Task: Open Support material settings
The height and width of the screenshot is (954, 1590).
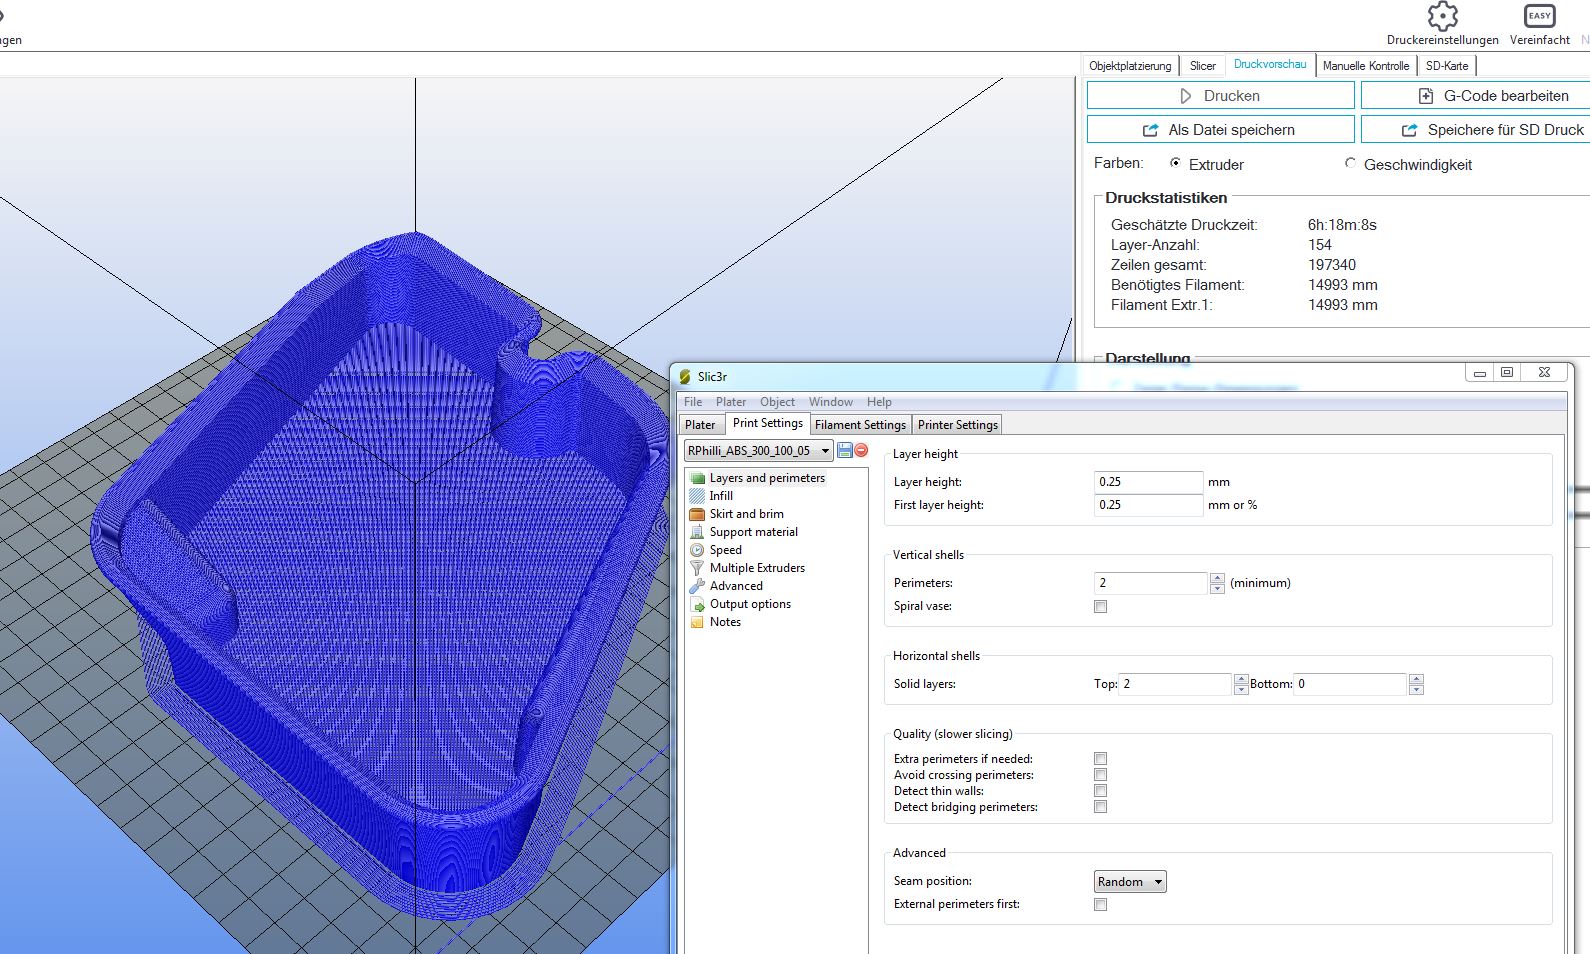Action: coord(753,532)
